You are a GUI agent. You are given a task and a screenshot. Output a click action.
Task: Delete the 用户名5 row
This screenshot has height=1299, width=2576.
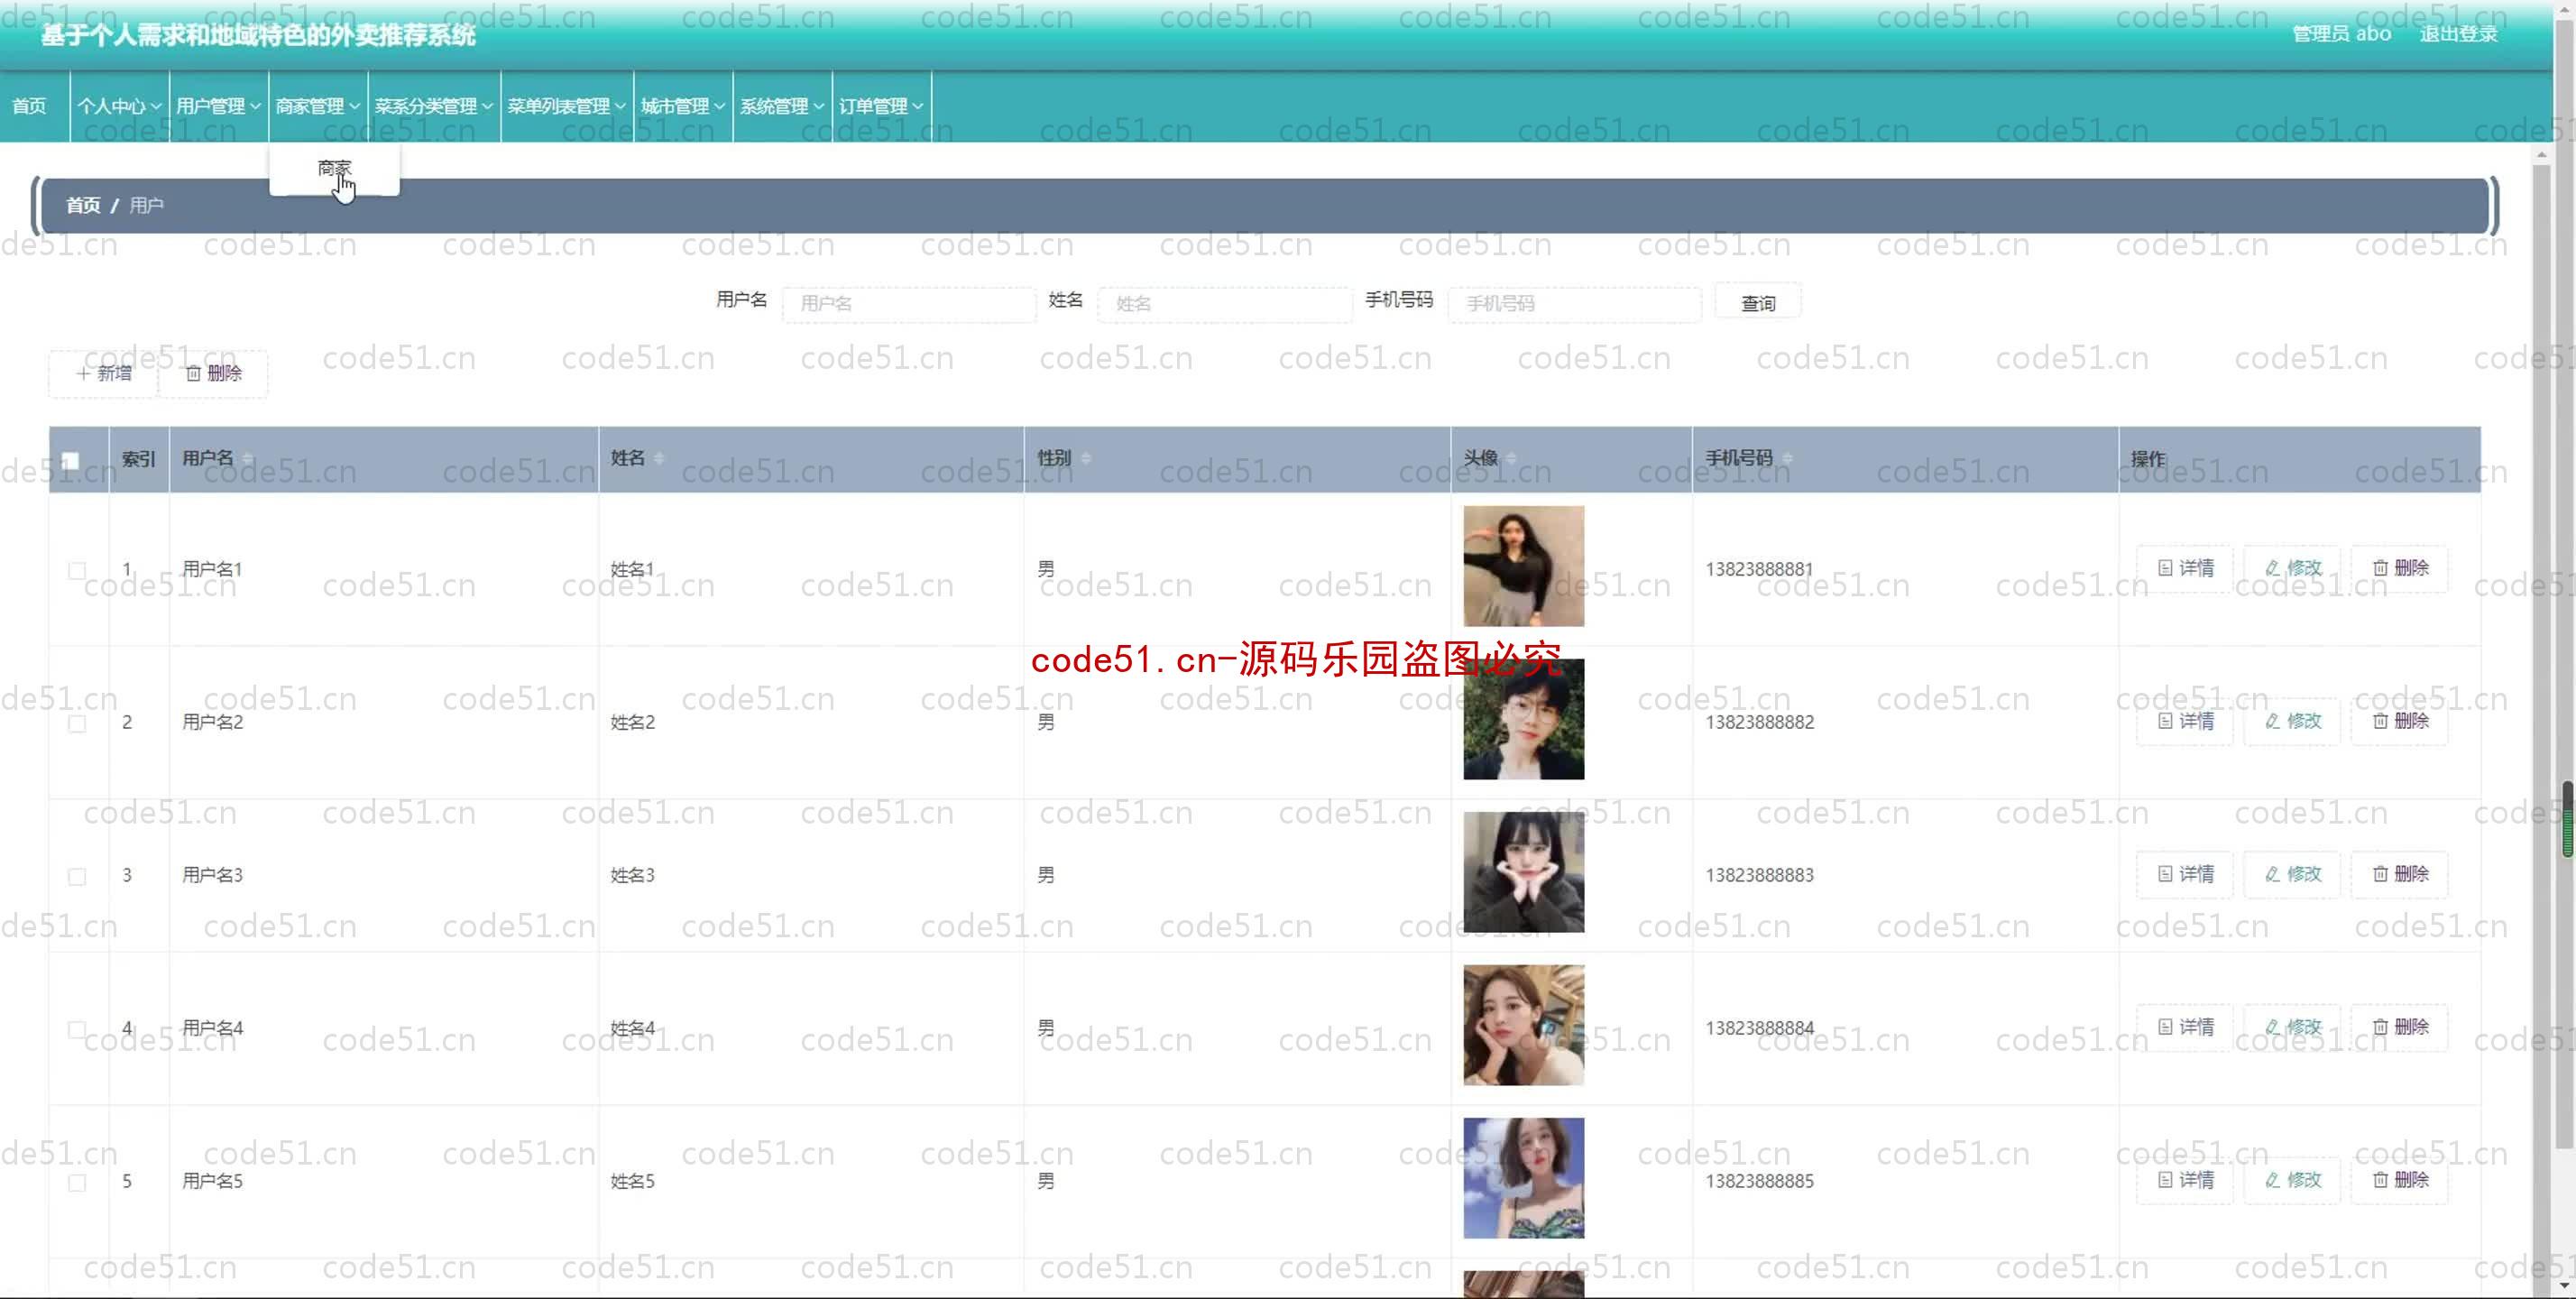click(x=2400, y=1180)
